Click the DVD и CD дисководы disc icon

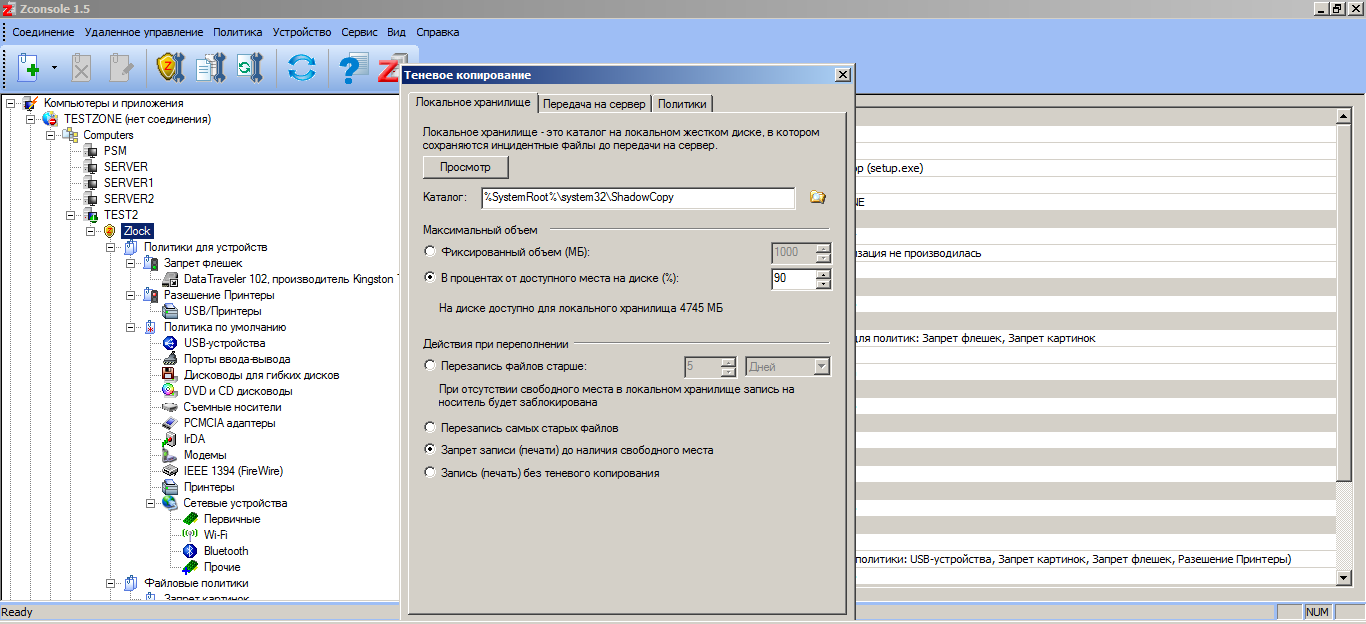170,391
